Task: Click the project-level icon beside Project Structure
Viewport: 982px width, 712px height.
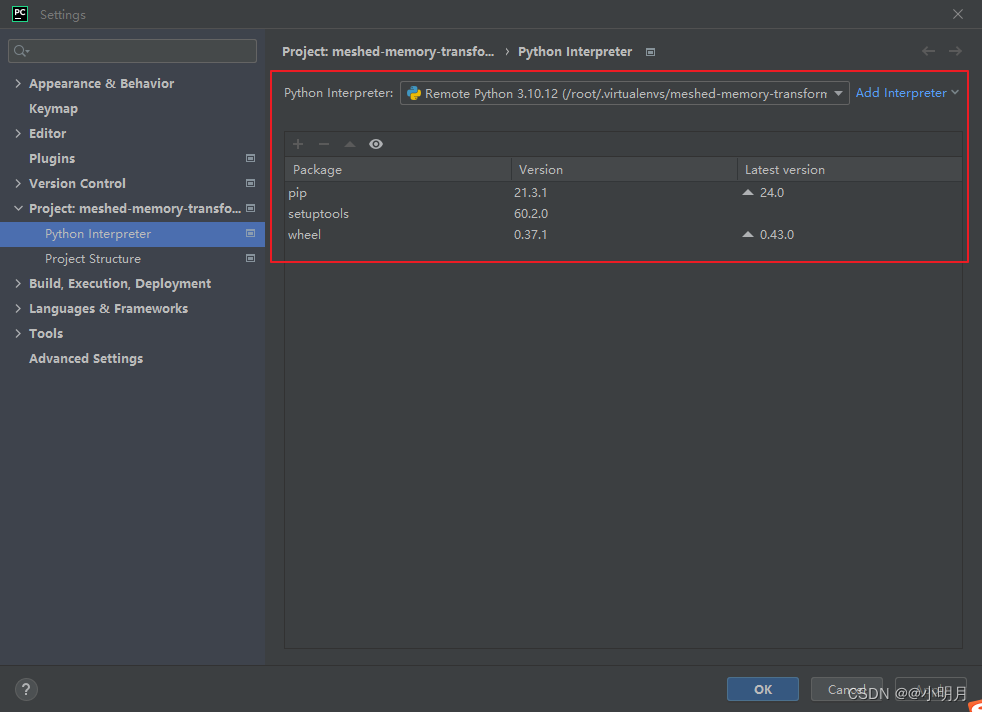Action: tap(251, 259)
